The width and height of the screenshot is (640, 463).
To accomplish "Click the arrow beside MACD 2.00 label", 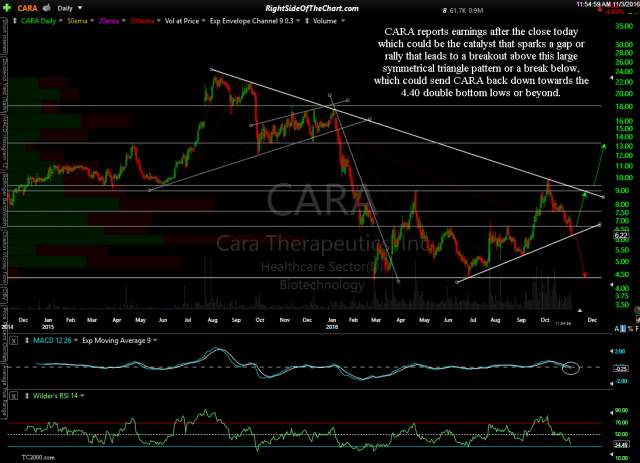I will [611, 351].
